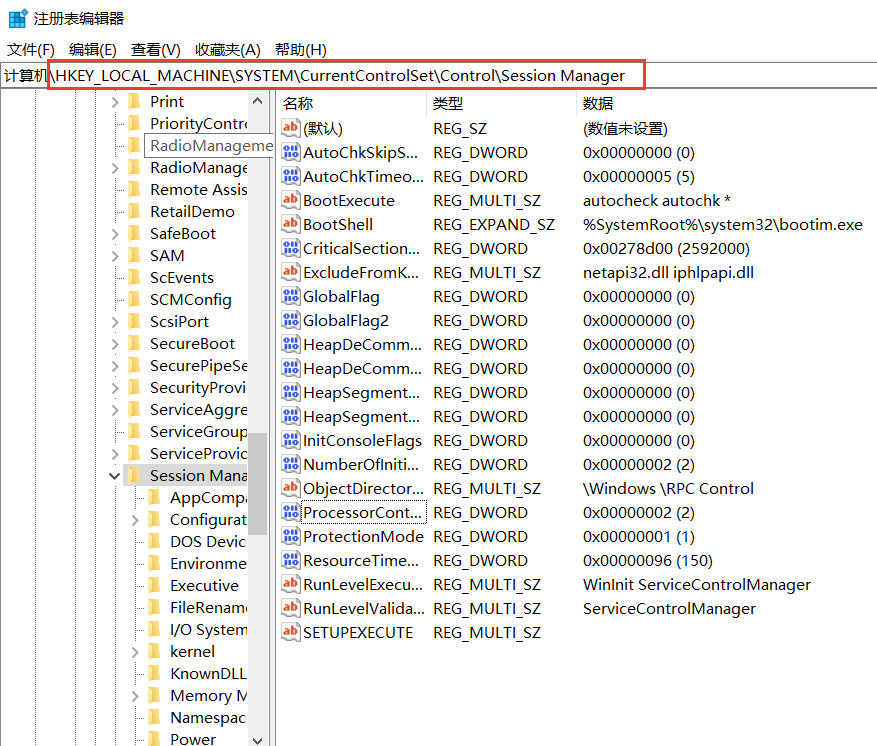The width and height of the screenshot is (877, 746).
Task: Click the data value 0x00278d00 (2592000)
Action: (x=666, y=248)
